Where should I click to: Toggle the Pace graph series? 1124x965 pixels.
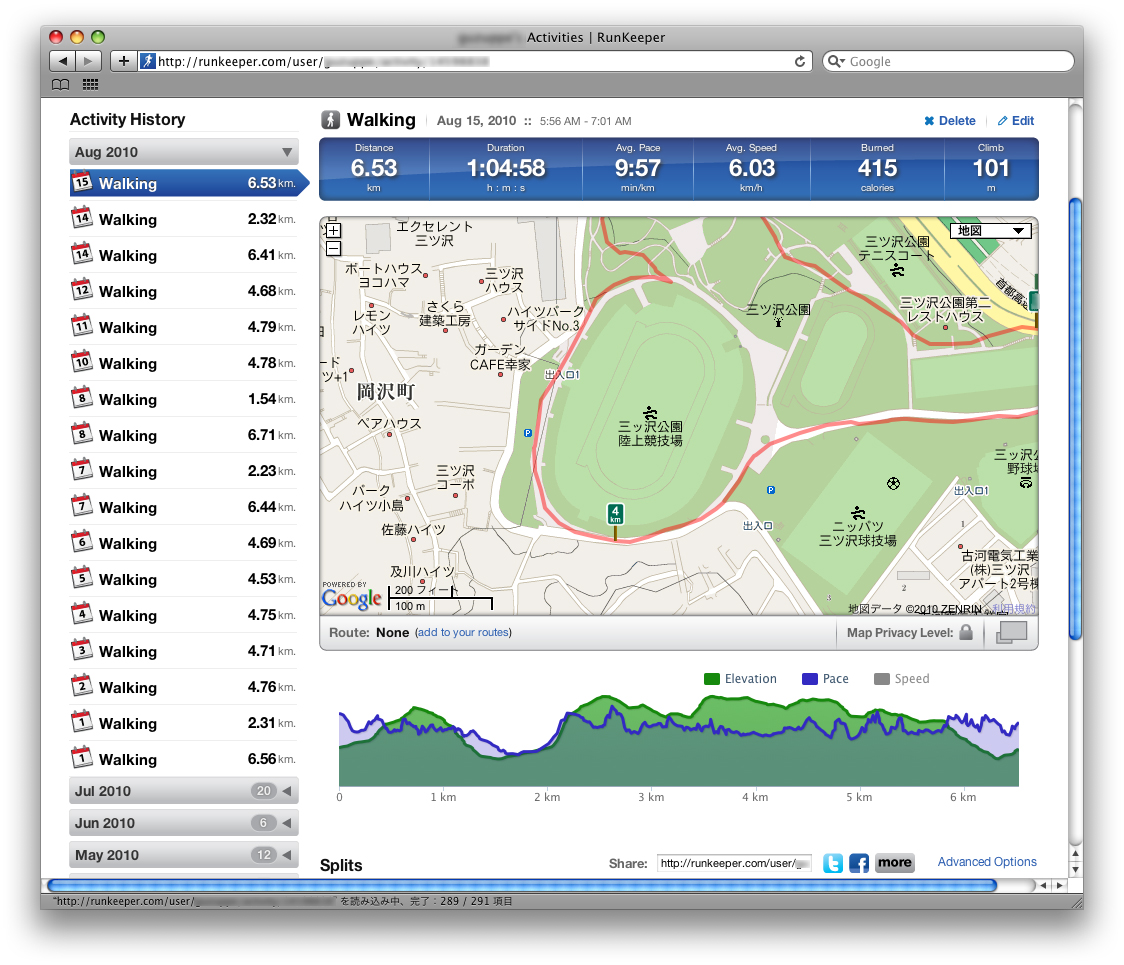(x=825, y=679)
